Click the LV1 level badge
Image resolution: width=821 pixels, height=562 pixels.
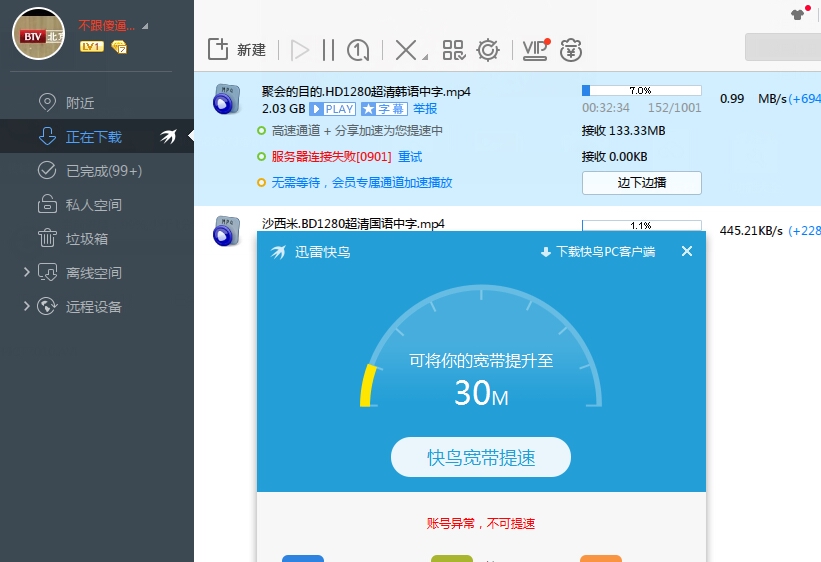click(x=92, y=47)
